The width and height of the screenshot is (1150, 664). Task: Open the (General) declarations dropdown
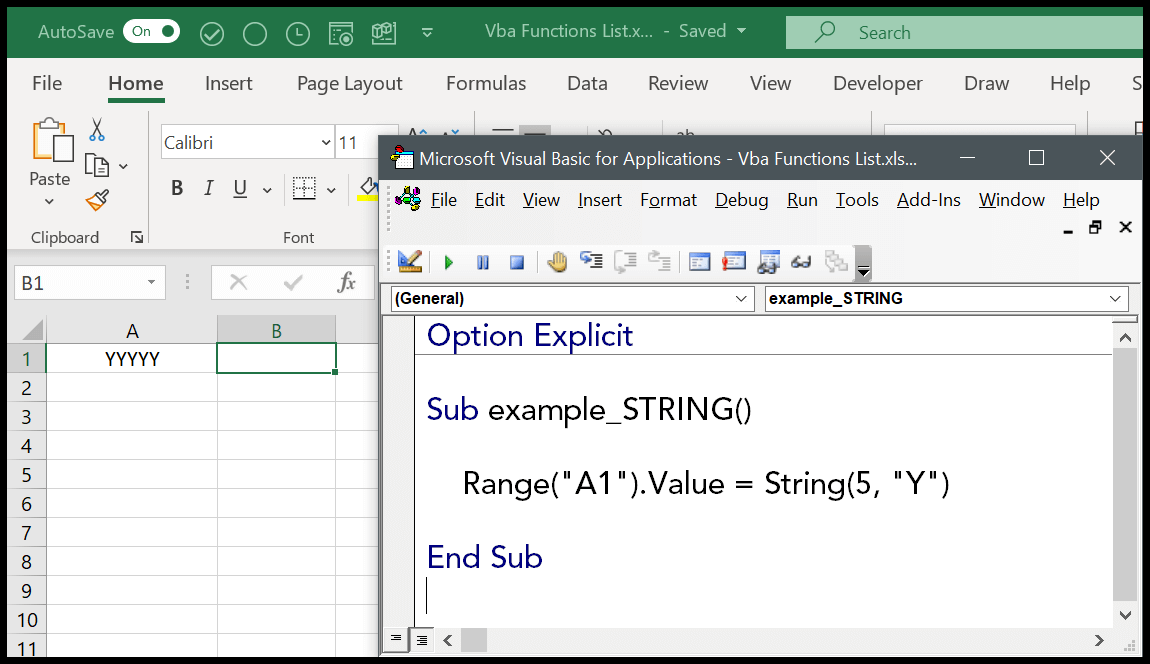click(x=741, y=298)
